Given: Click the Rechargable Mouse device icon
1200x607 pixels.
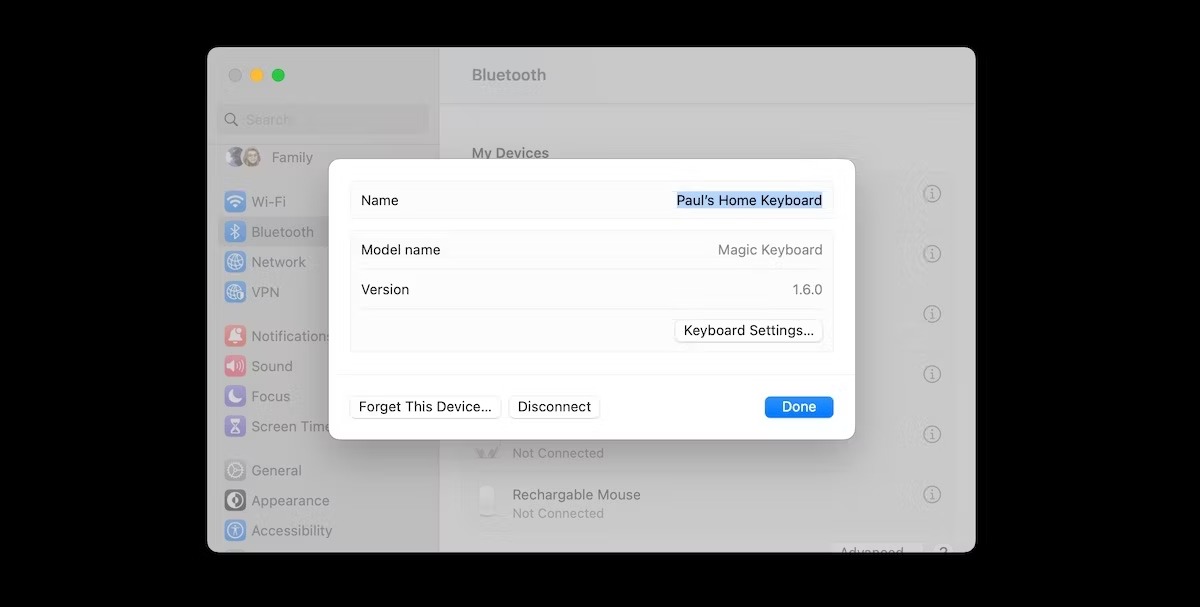Looking at the screenshot, I should [488, 502].
